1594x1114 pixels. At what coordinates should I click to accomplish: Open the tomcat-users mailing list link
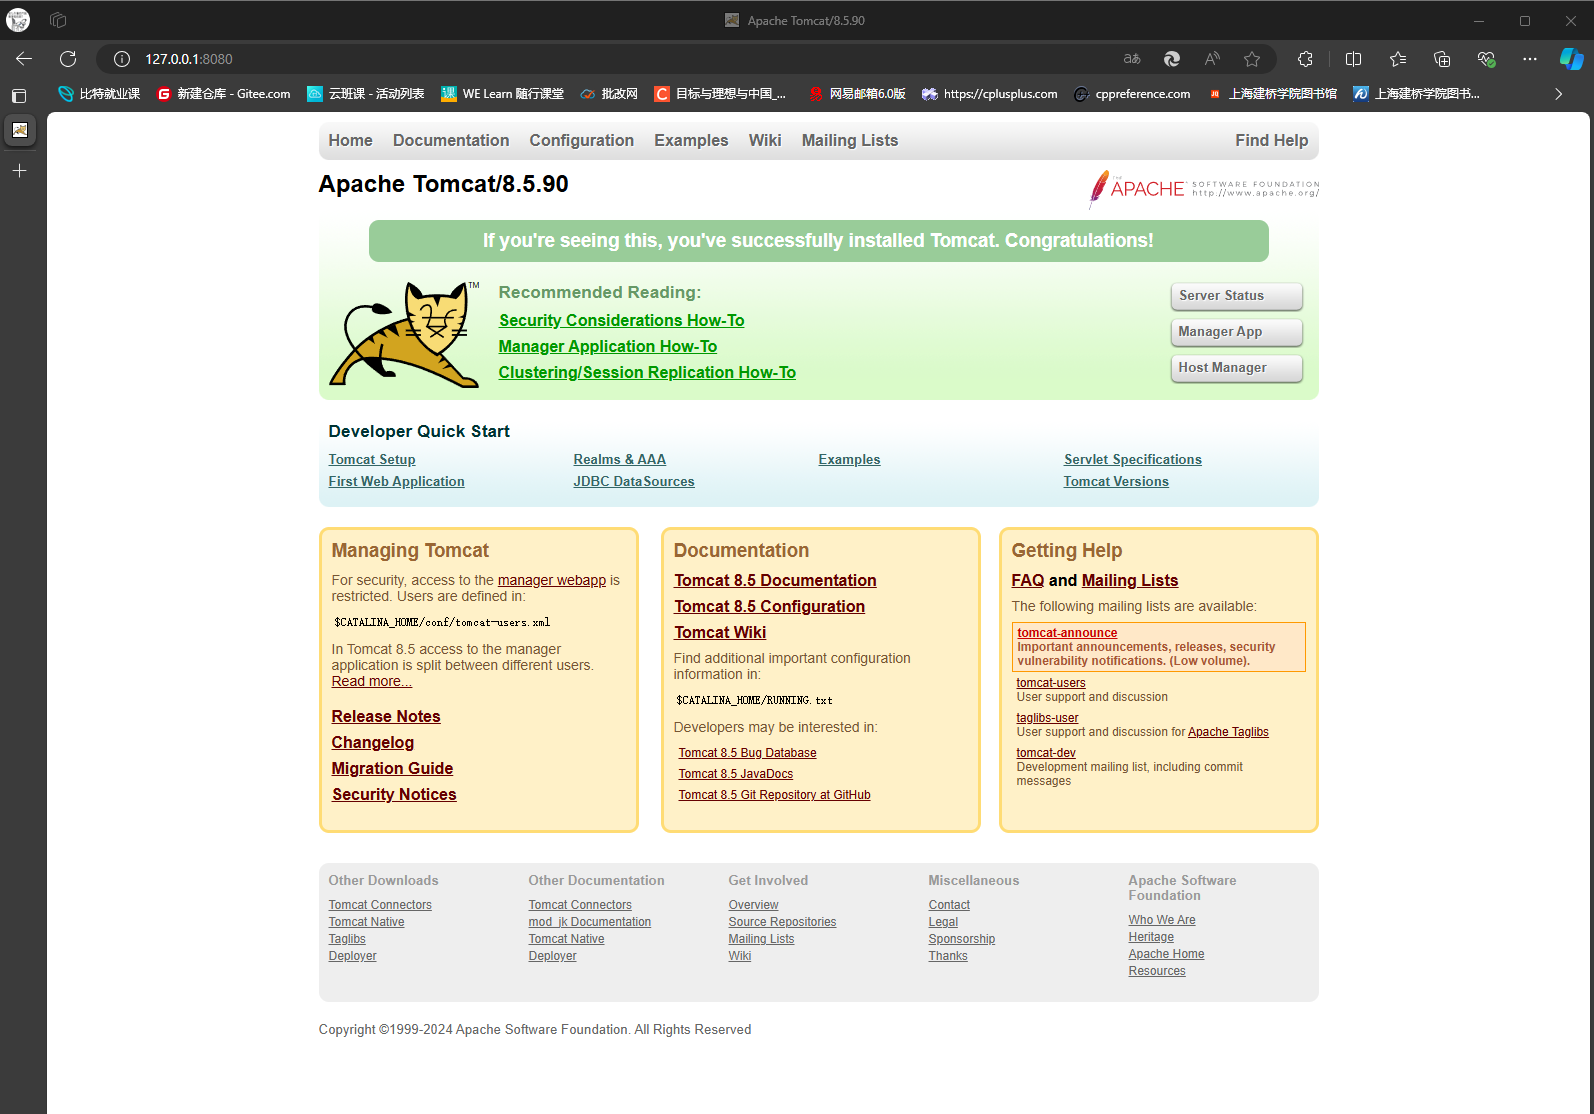(x=1051, y=683)
